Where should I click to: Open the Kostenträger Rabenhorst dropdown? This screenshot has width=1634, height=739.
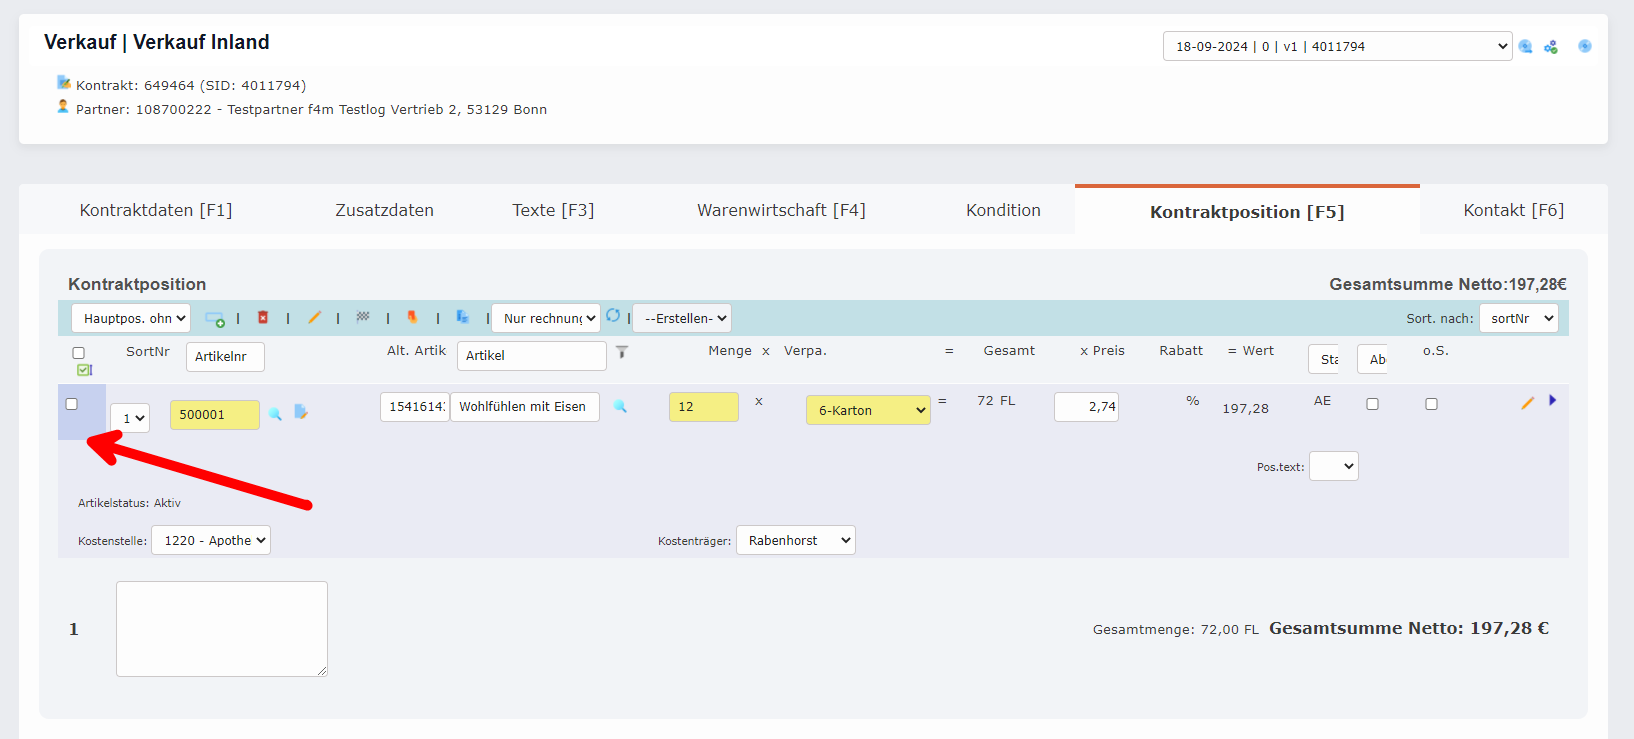(x=796, y=540)
